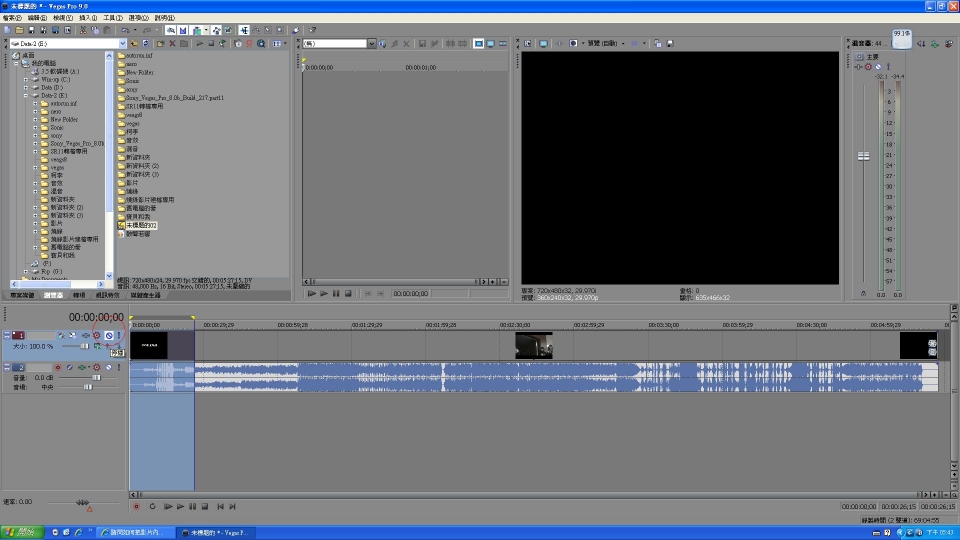Click Go to End in timeline transport
The width and height of the screenshot is (960, 540).
[x=232, y=506]
